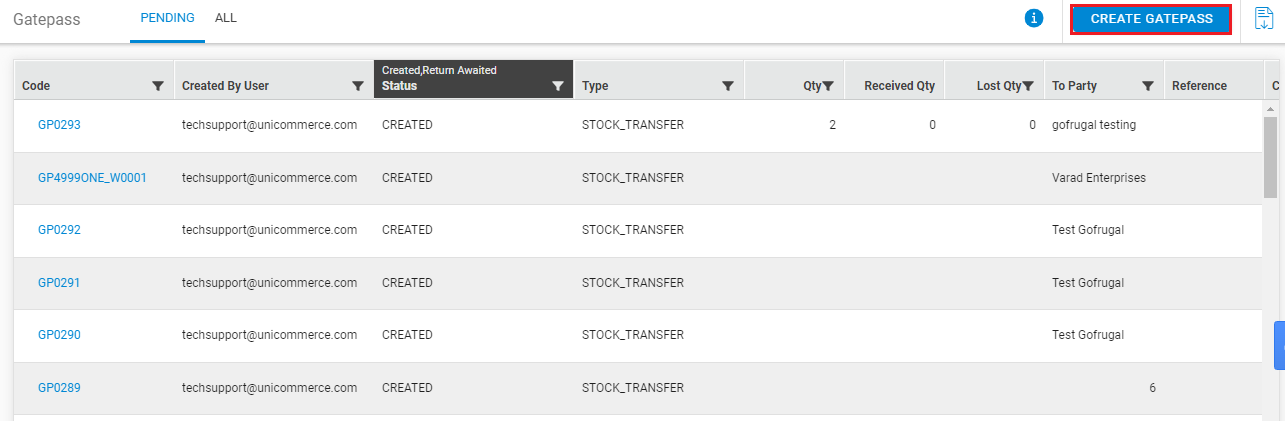Open the Lost Qty column filter
Image resolution: width=1285 pixels, height=421 pixels.
click(x=1028, y=86)
